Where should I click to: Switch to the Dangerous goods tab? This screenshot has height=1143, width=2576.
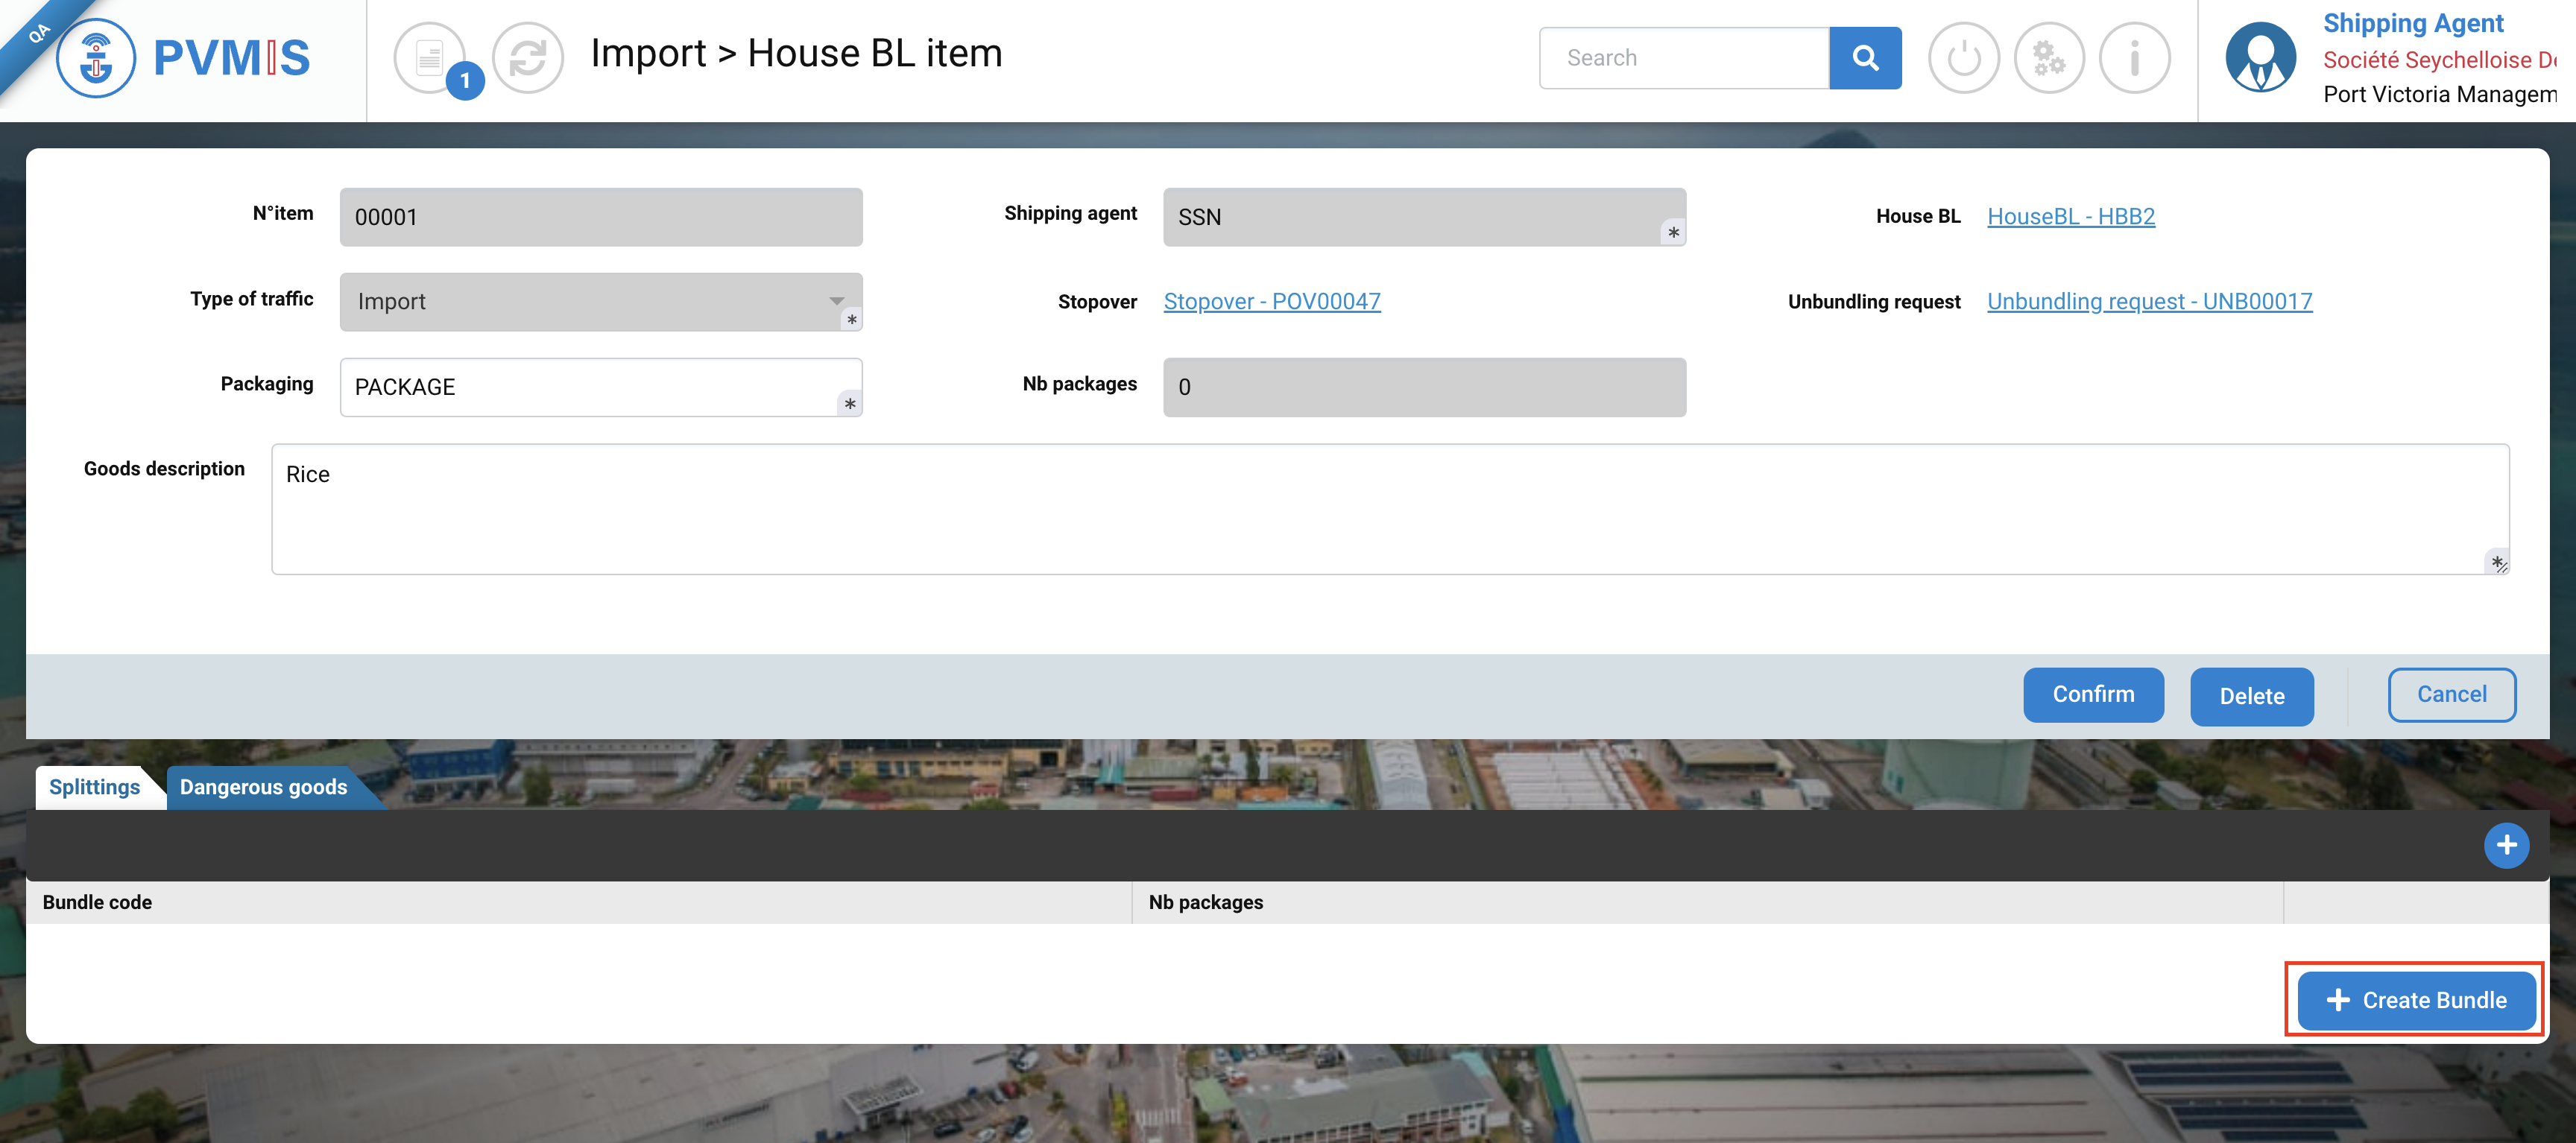[264, 787]
